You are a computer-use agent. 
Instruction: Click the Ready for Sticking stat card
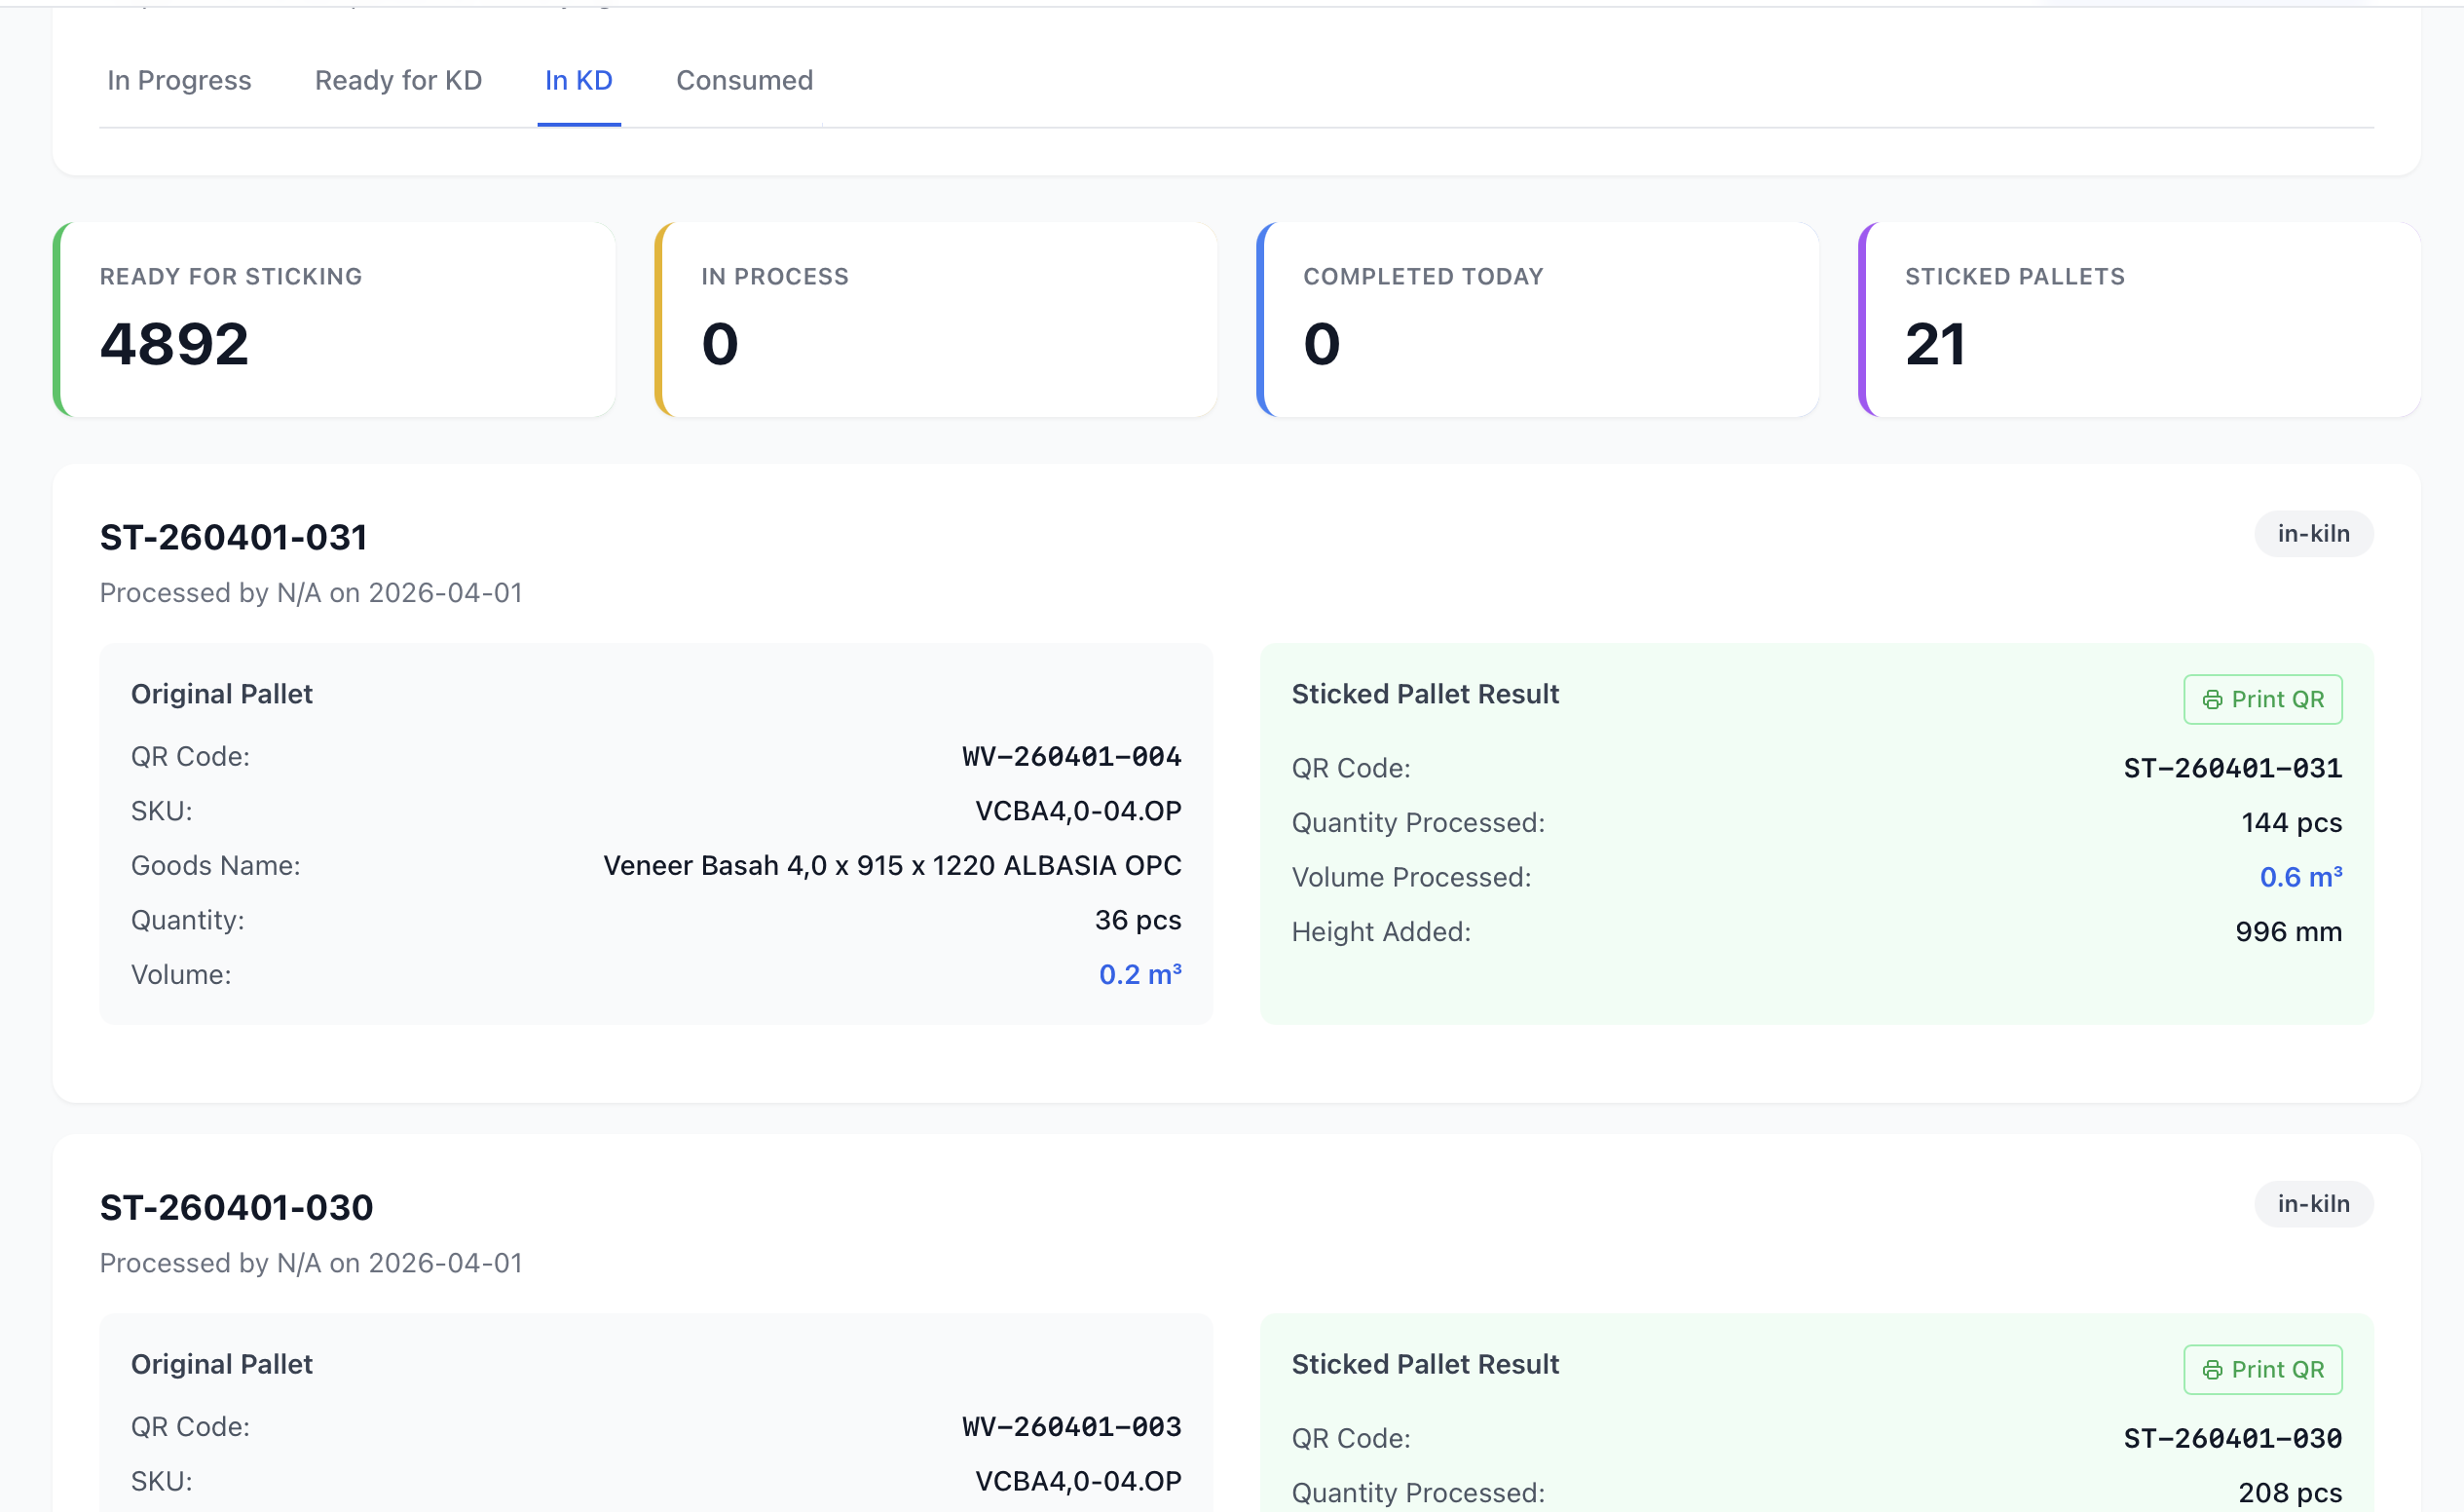point(334,320)
